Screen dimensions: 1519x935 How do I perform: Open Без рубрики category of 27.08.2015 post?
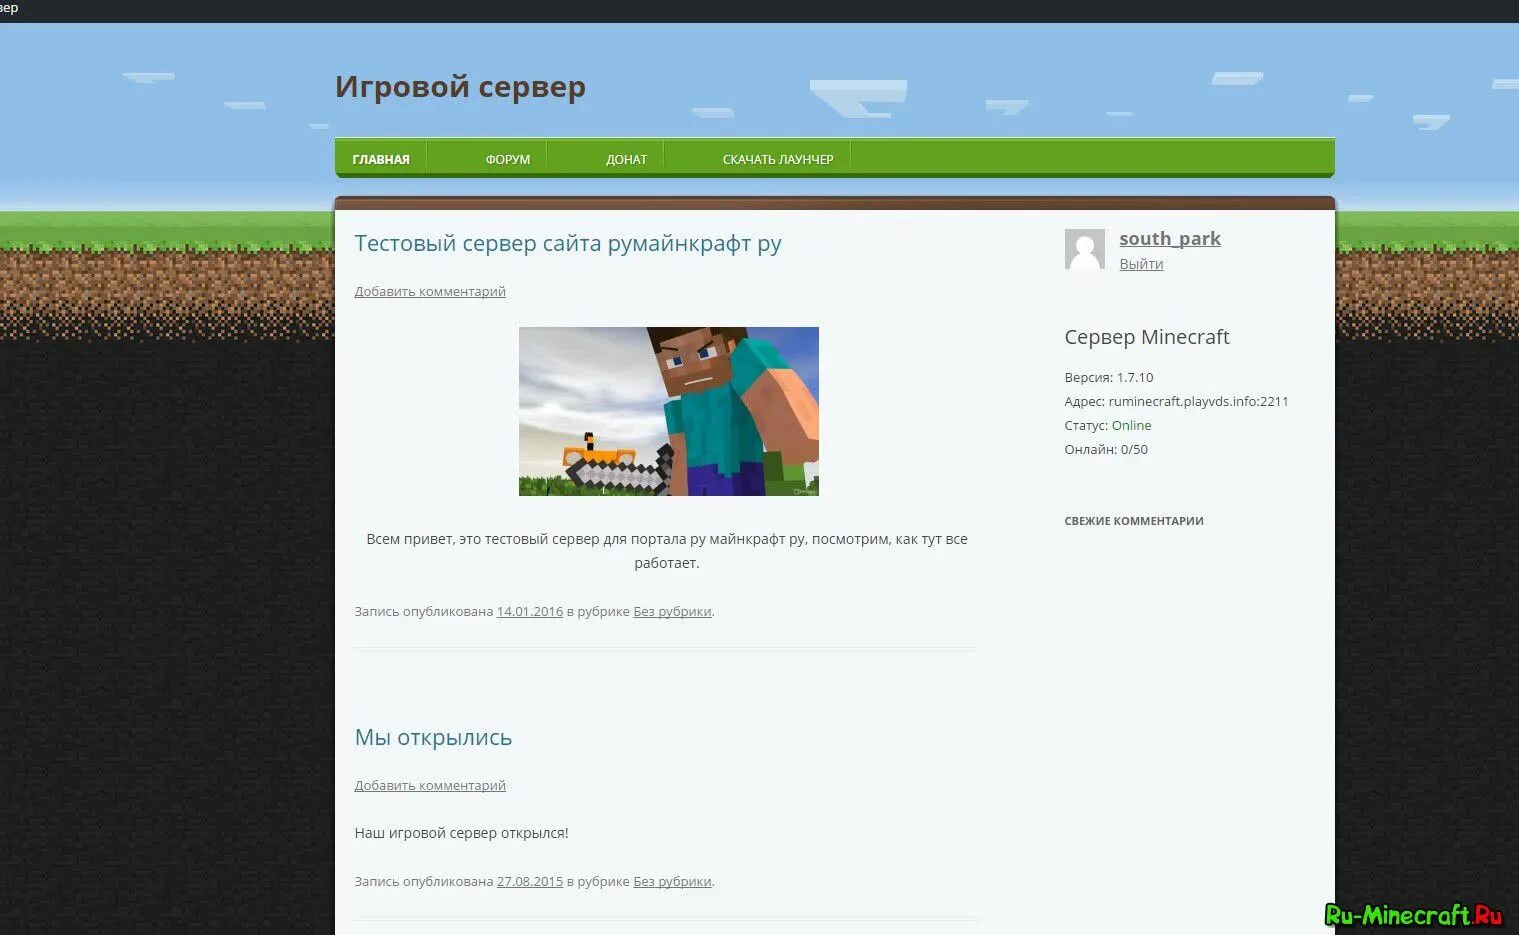click(x=672, y=881)
